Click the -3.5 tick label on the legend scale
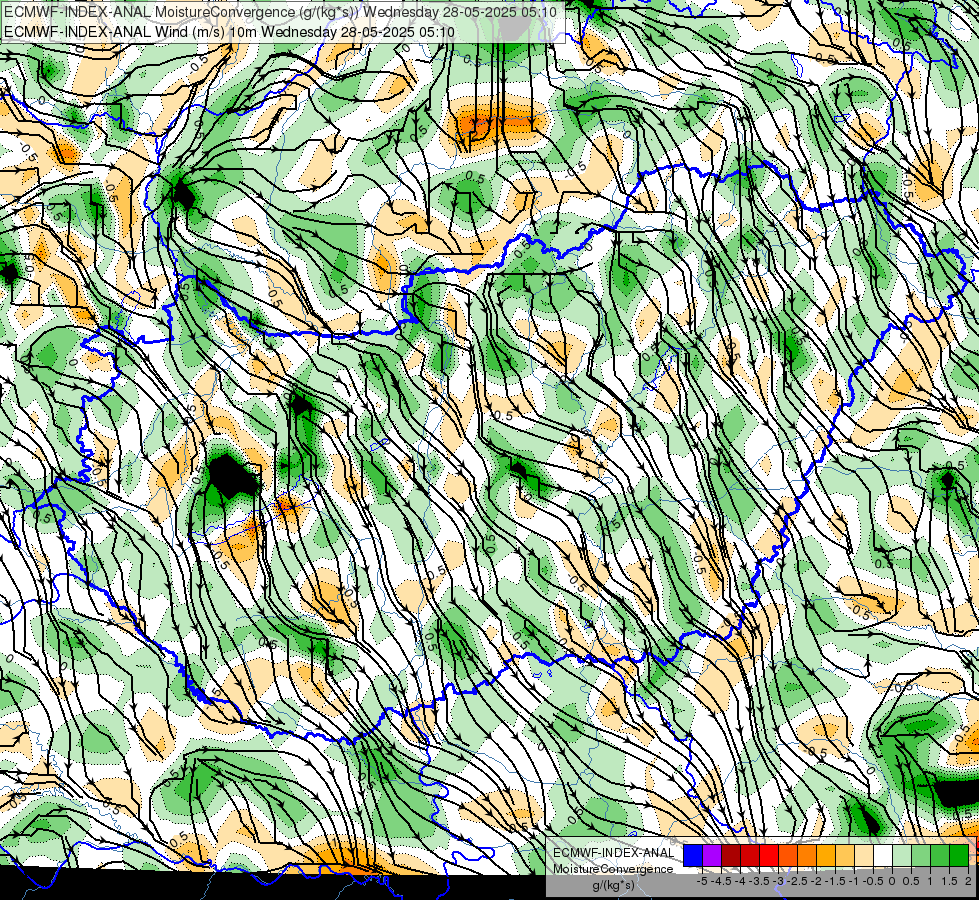Screen dimensions: 979x900 [x=759, y=881]
